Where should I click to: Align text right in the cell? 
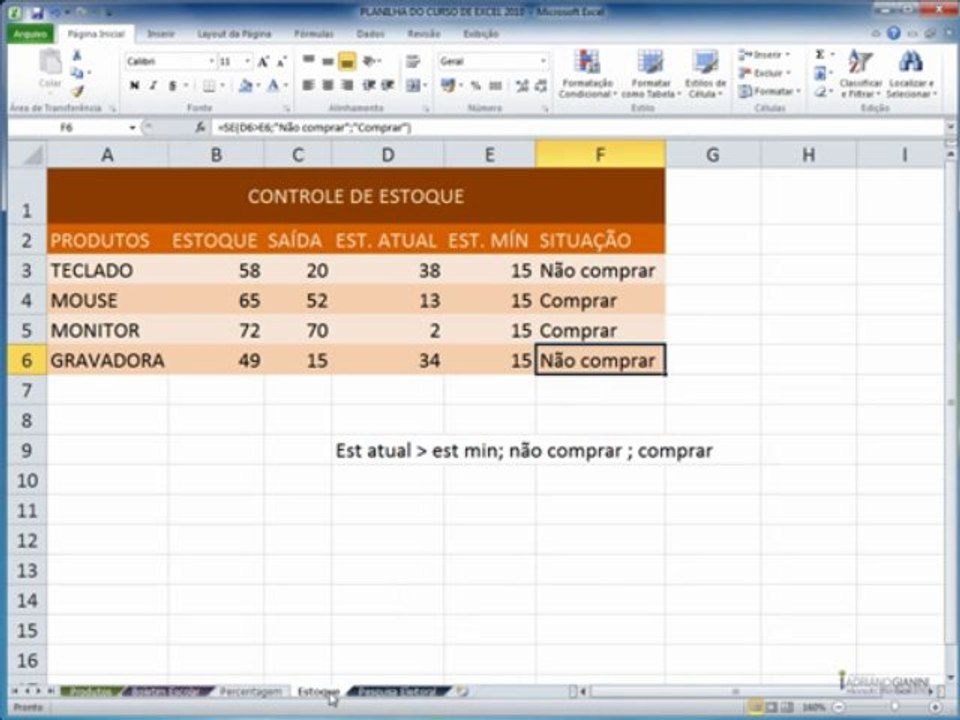coord(347,85)
